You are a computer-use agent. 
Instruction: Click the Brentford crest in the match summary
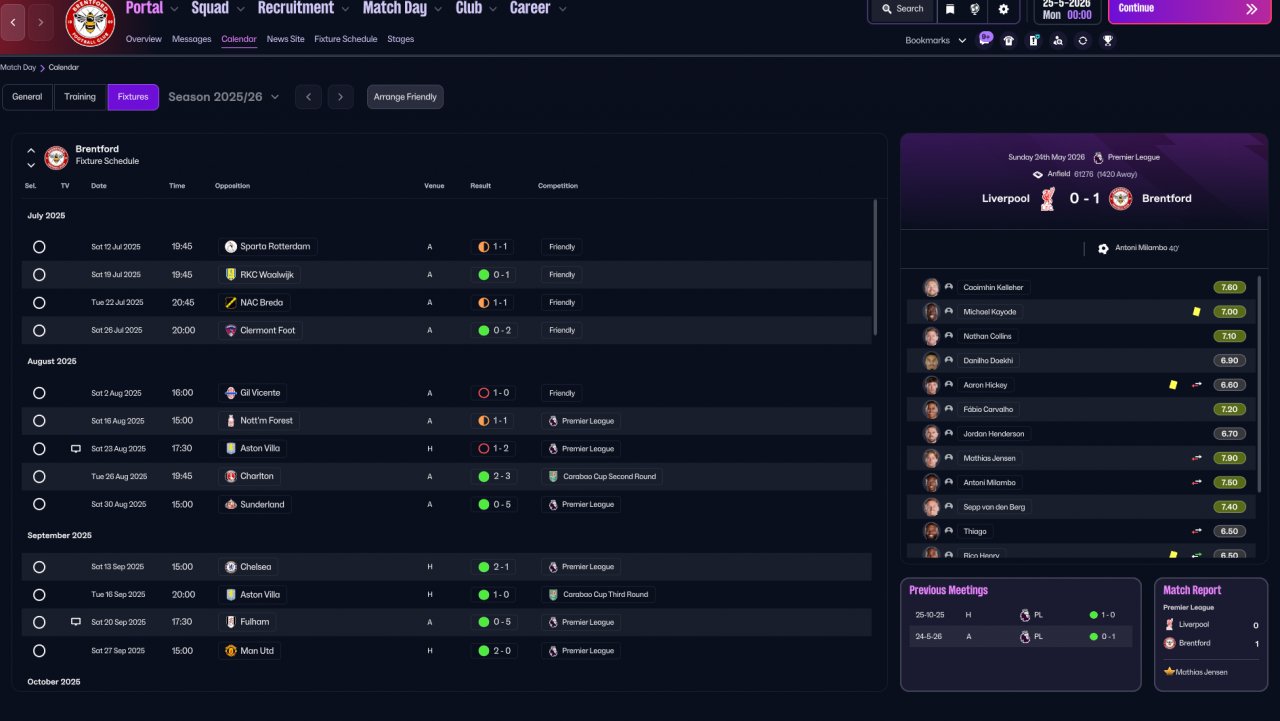click(x=1121, y=198)
